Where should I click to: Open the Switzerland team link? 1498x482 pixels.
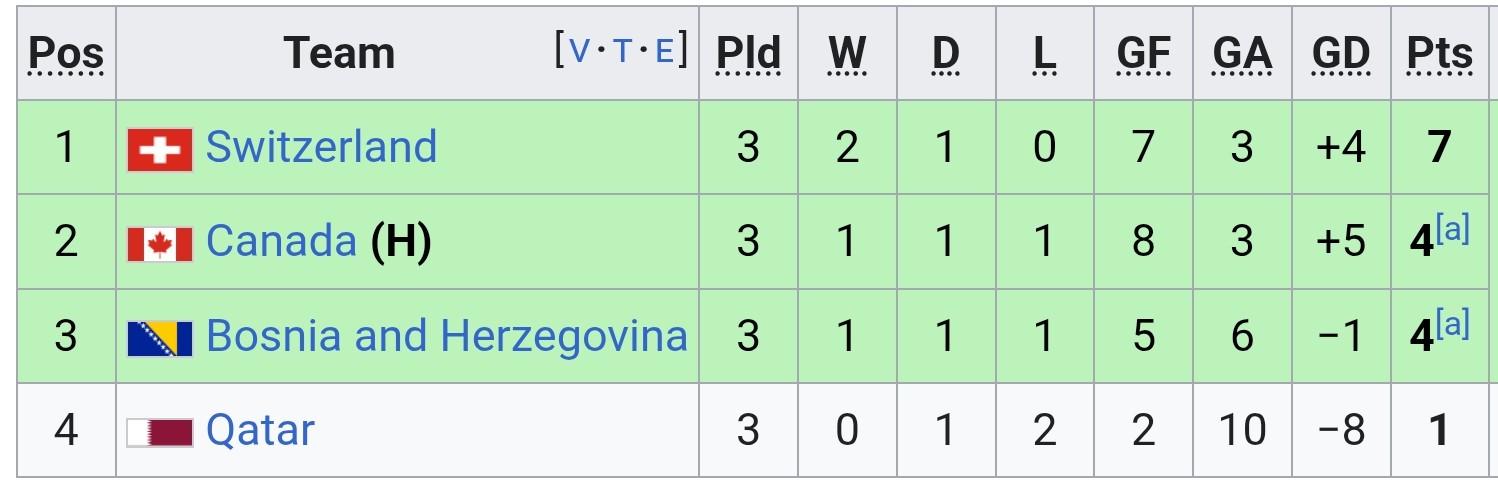(321, 147)
